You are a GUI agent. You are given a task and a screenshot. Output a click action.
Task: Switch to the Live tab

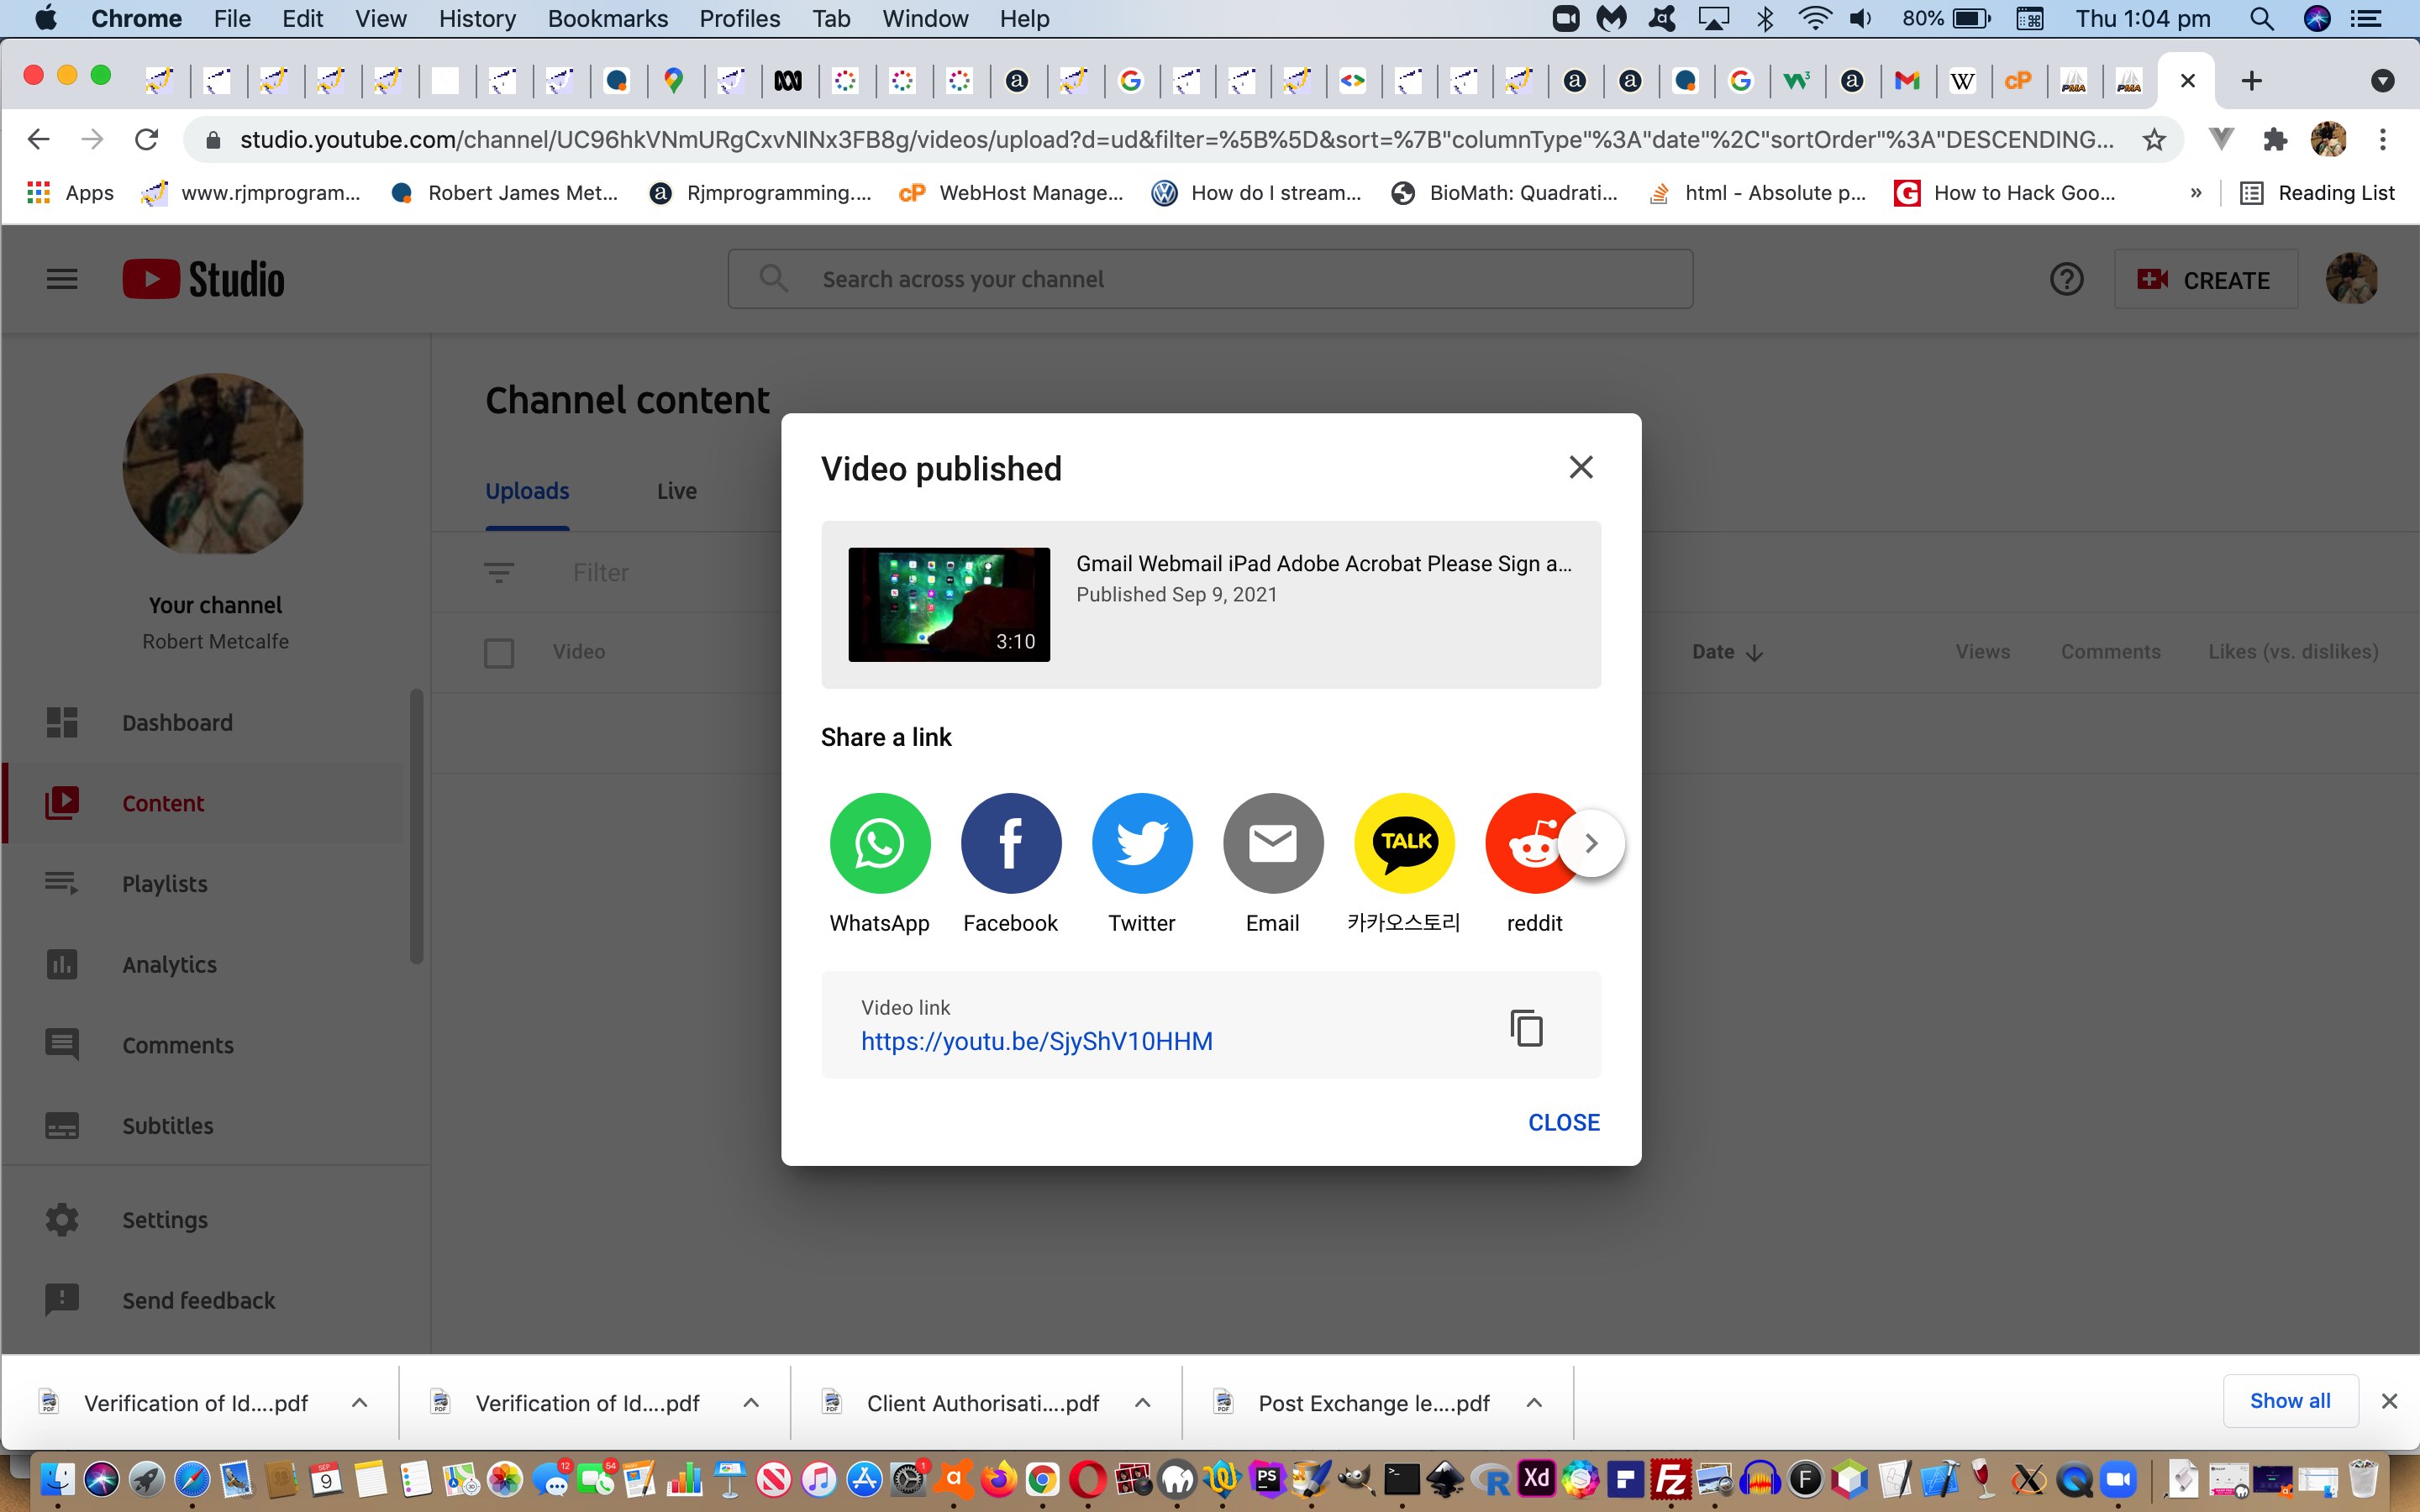click(677, 491)
